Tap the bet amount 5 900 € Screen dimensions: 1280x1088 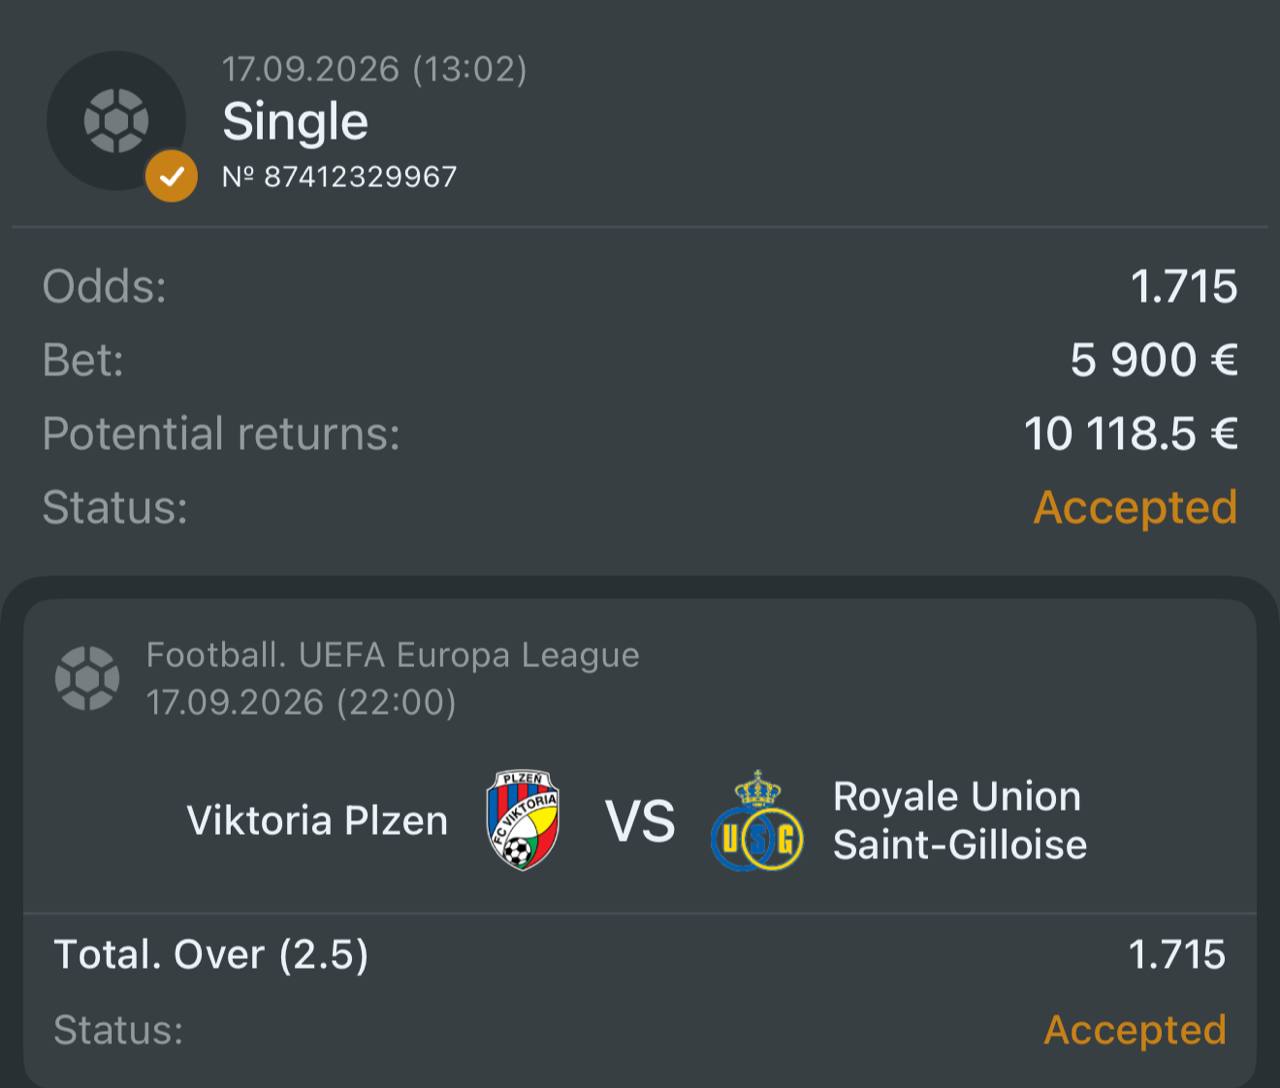tap(1154, 360)
